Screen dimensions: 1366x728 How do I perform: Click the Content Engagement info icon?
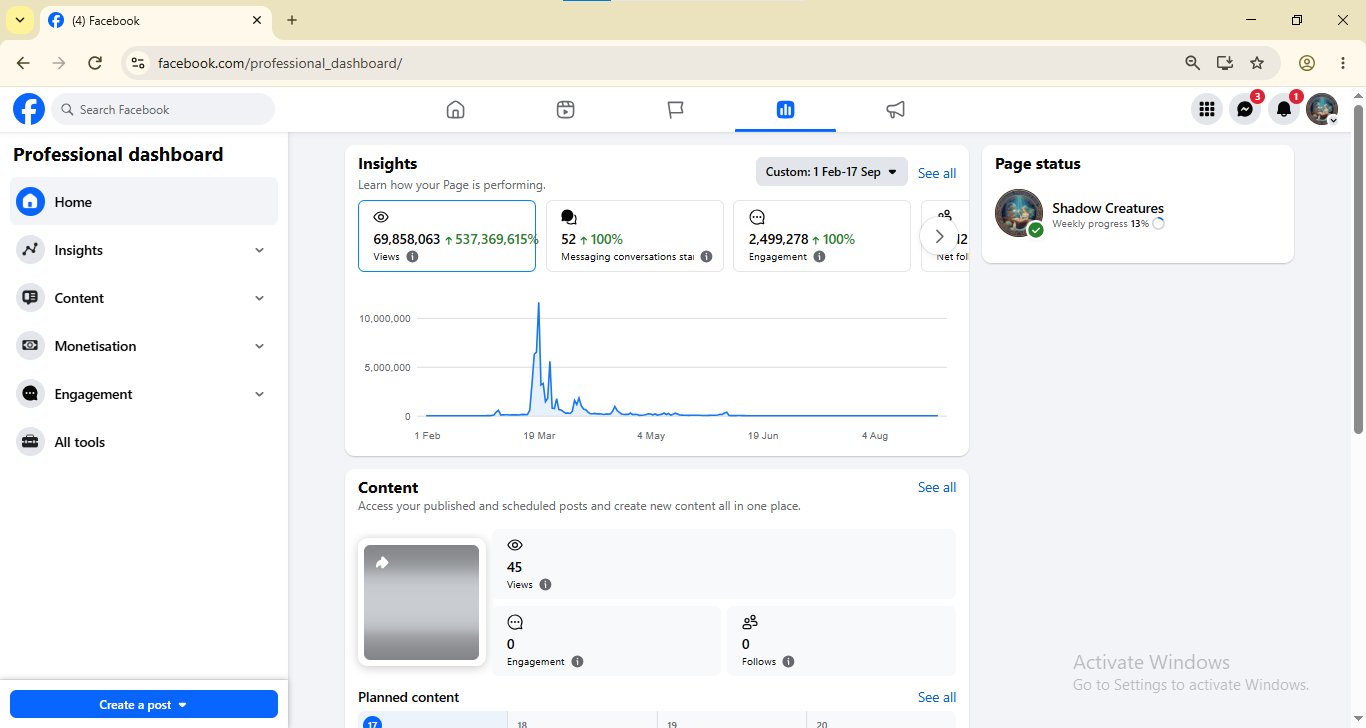point(577,662)
